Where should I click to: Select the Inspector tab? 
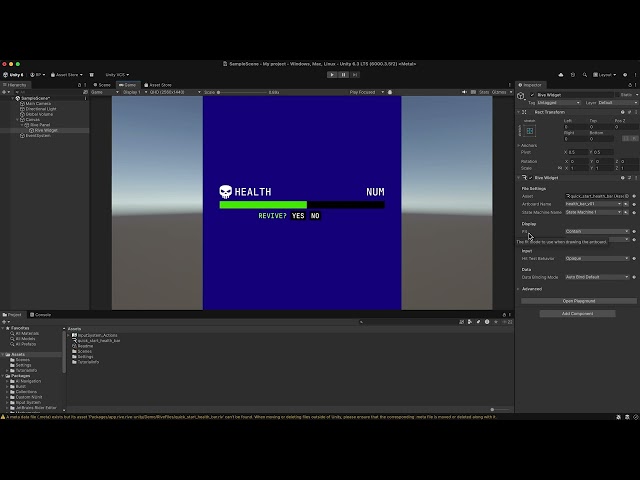(530, 85)
